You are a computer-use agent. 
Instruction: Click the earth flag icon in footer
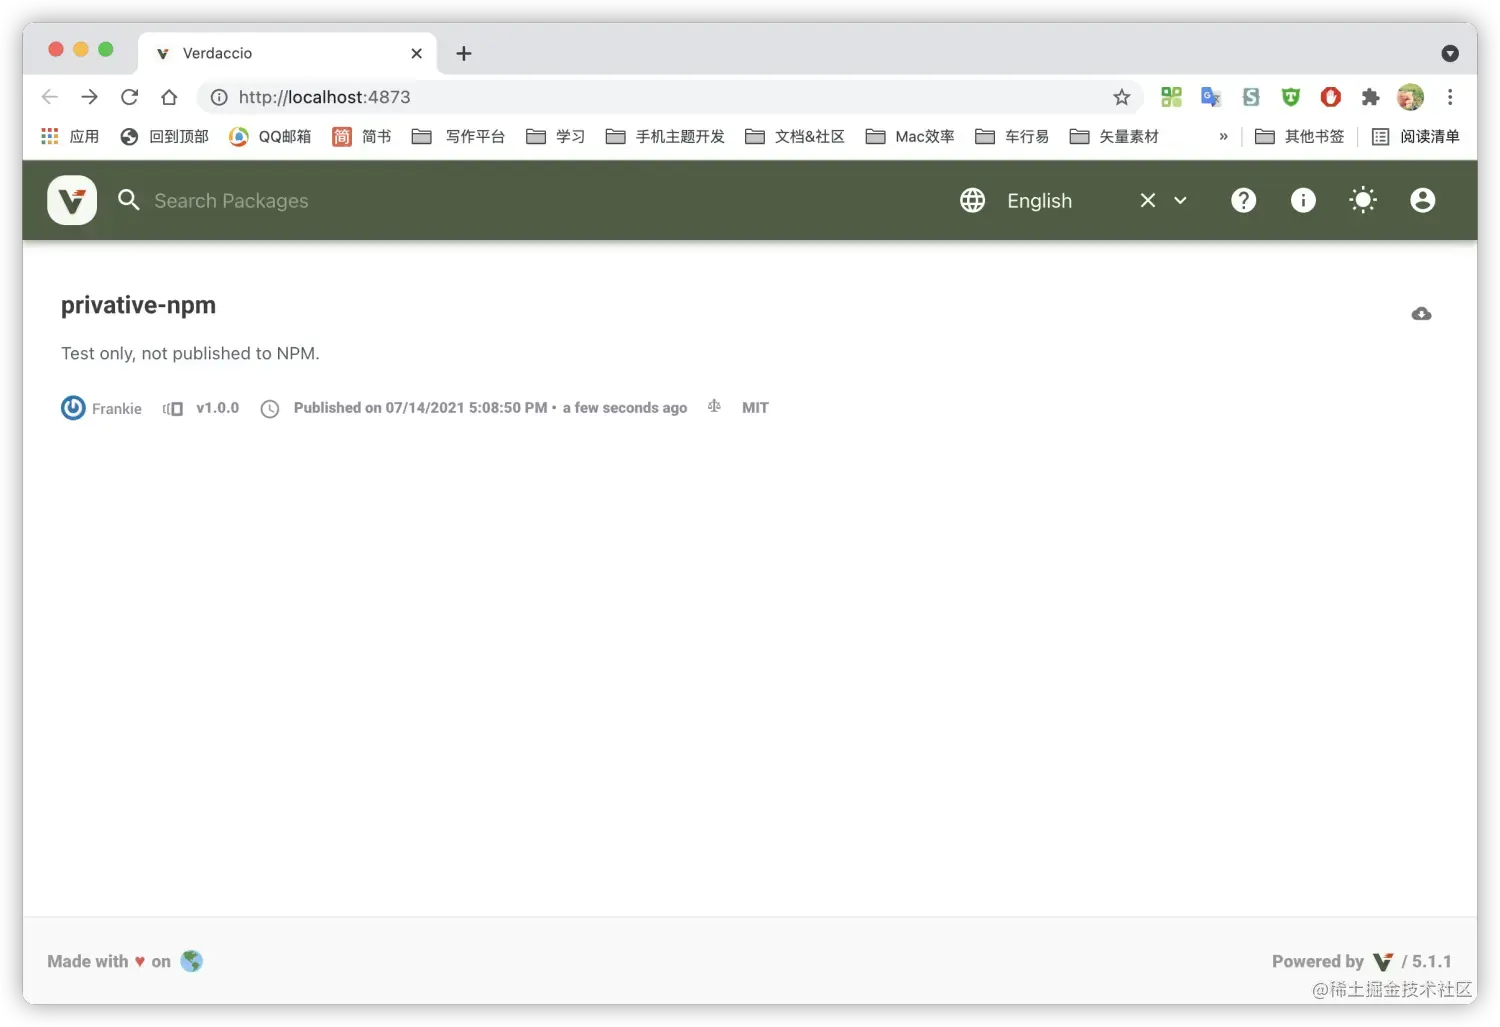[192, 961]
